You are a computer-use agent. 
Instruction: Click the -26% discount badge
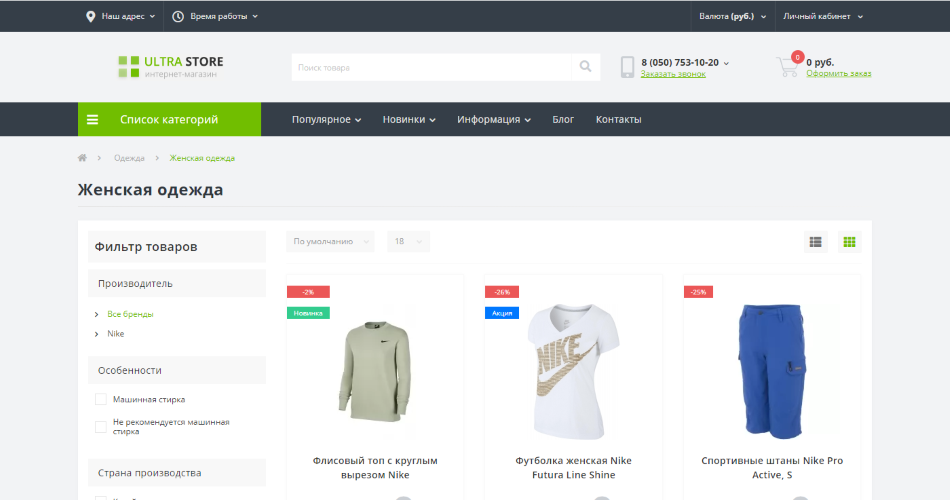[x=502, y=292]
